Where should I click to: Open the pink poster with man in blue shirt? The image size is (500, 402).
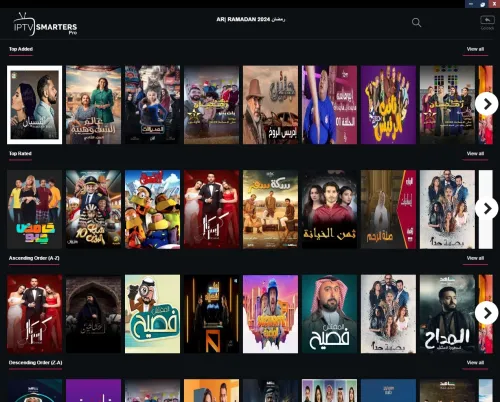pyautogui.click(x=329, y=105)
